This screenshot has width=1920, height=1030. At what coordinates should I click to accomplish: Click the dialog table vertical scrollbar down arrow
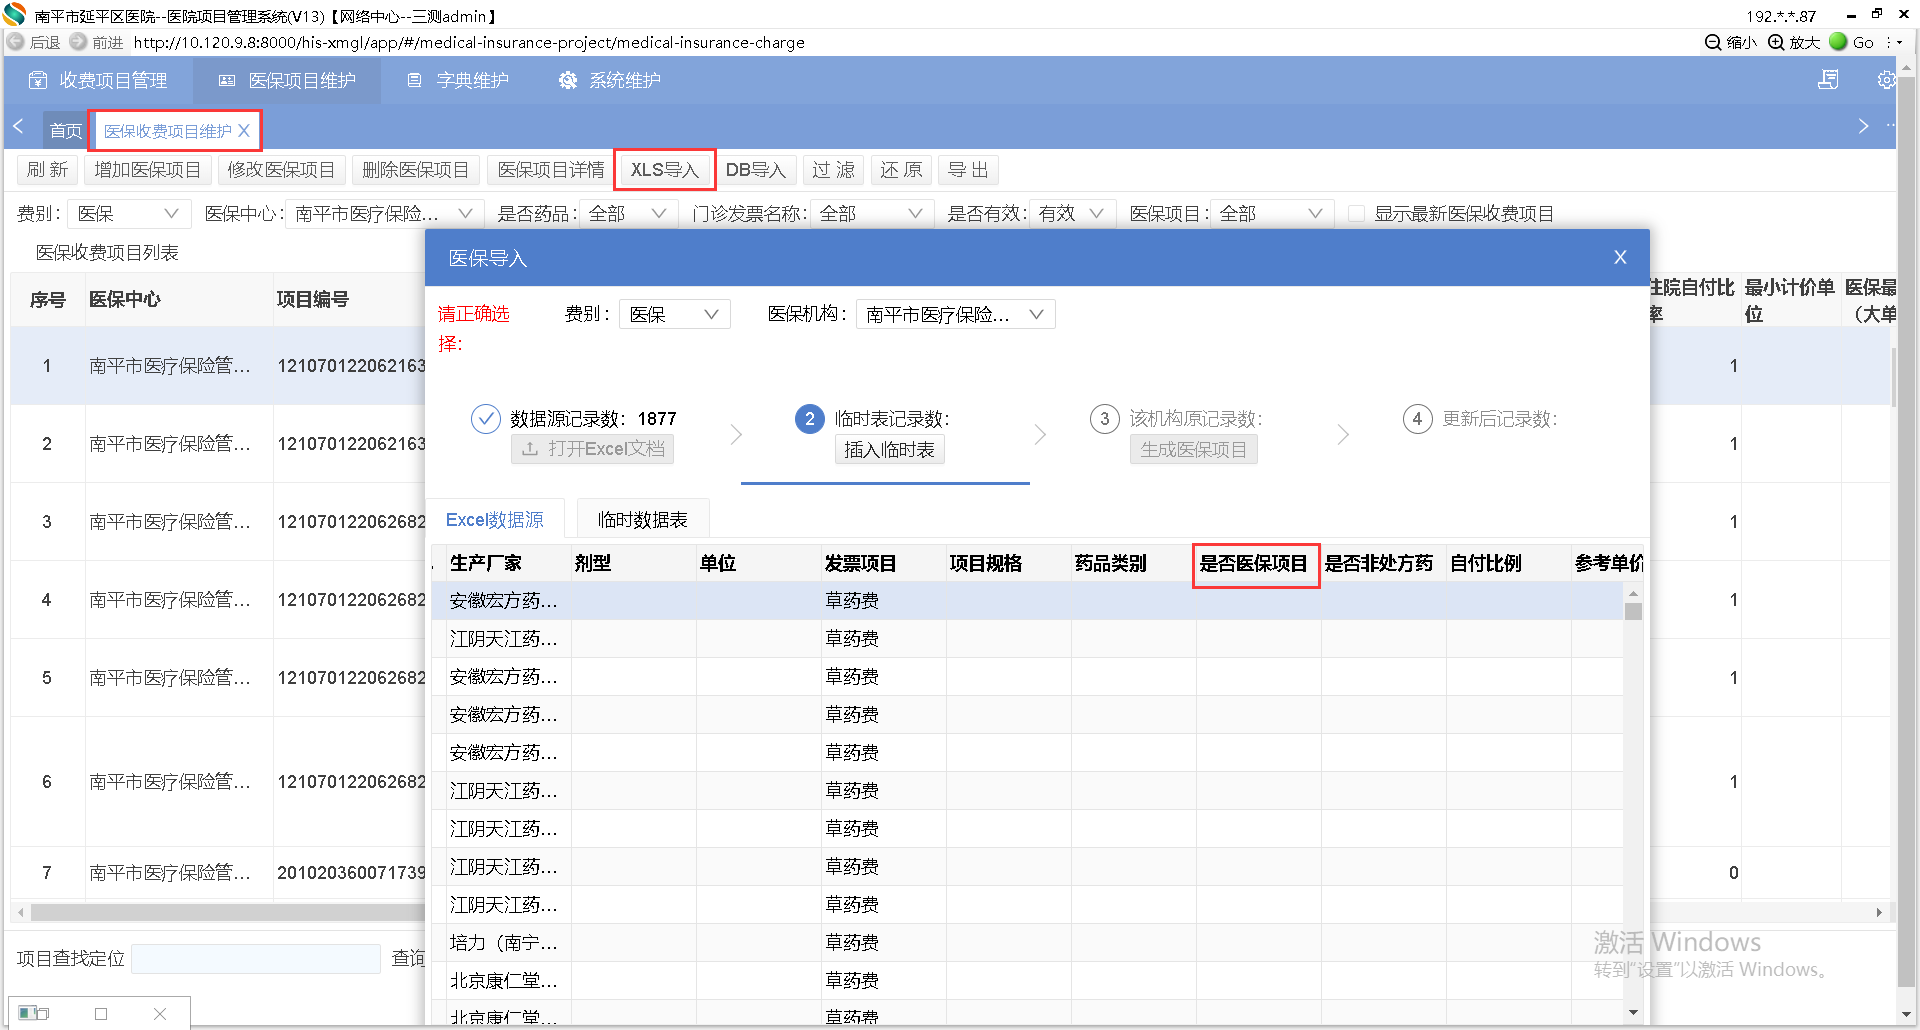coord(1633,1012)
